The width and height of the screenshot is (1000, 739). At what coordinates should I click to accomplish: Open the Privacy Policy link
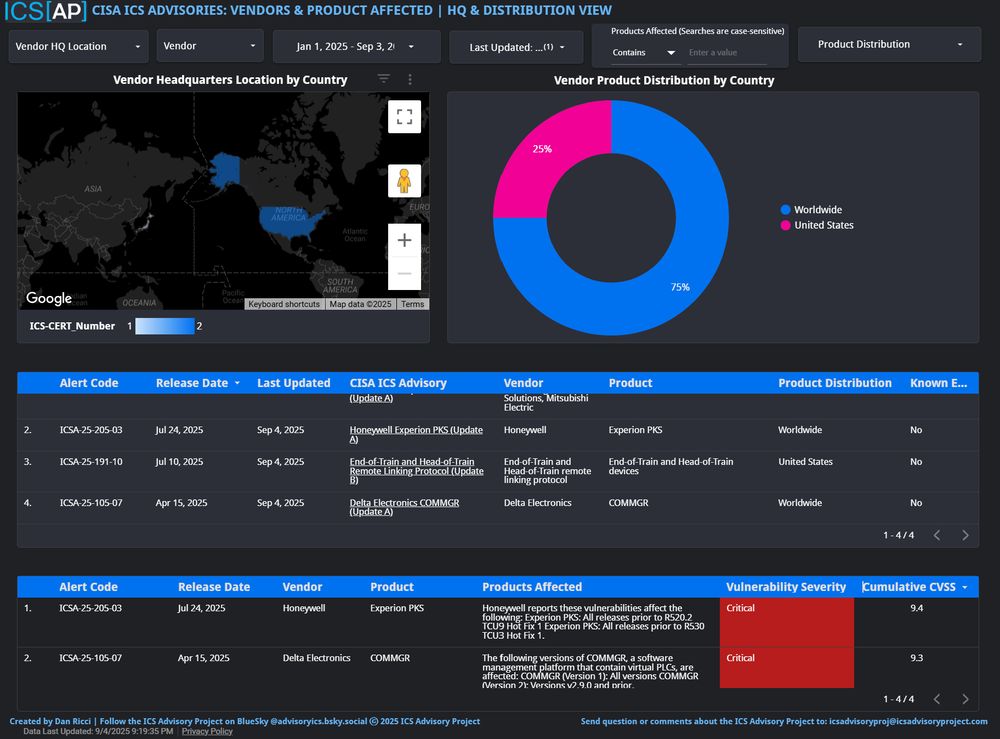pos(207,731)
